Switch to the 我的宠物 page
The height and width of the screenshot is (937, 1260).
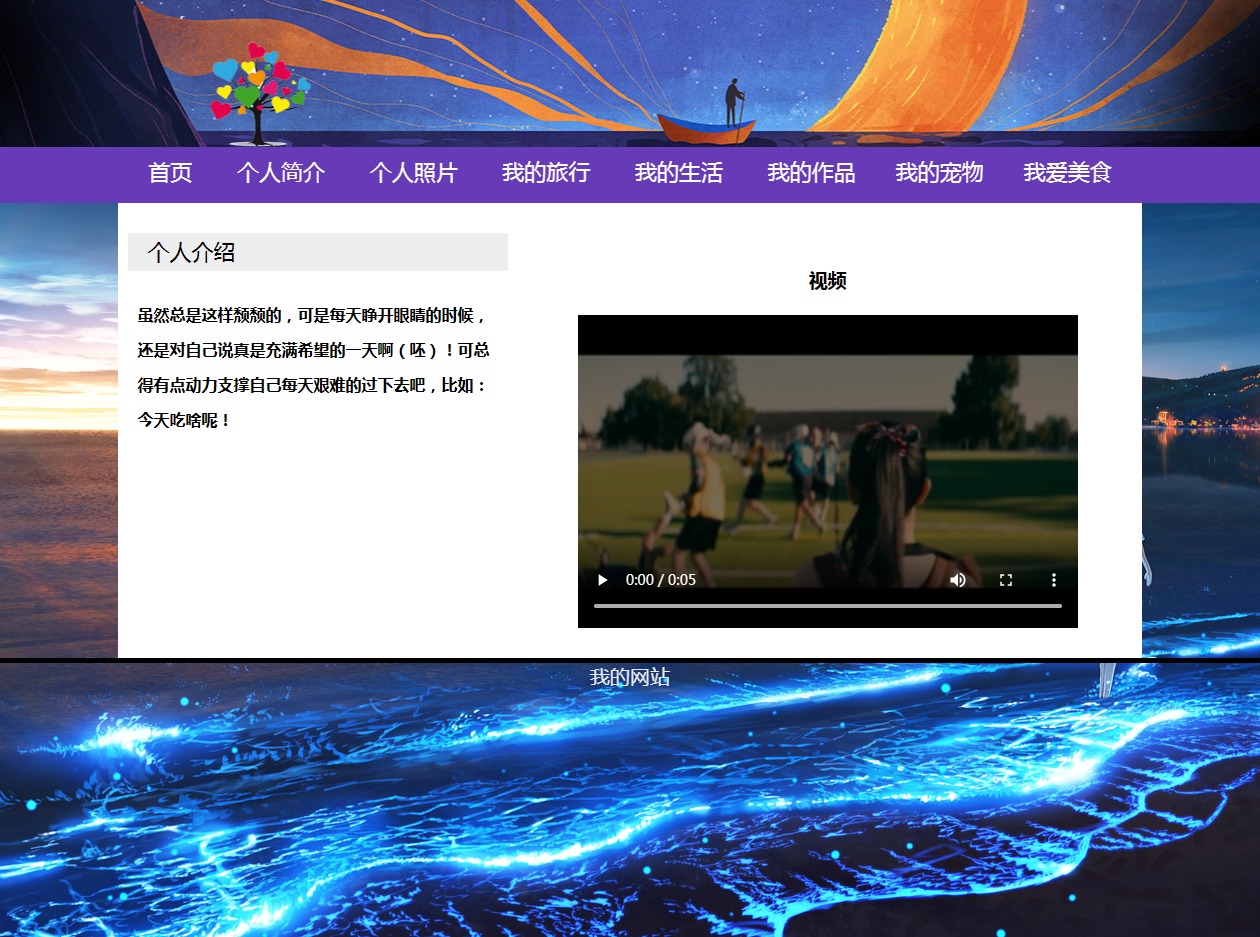tap(939, 173)
